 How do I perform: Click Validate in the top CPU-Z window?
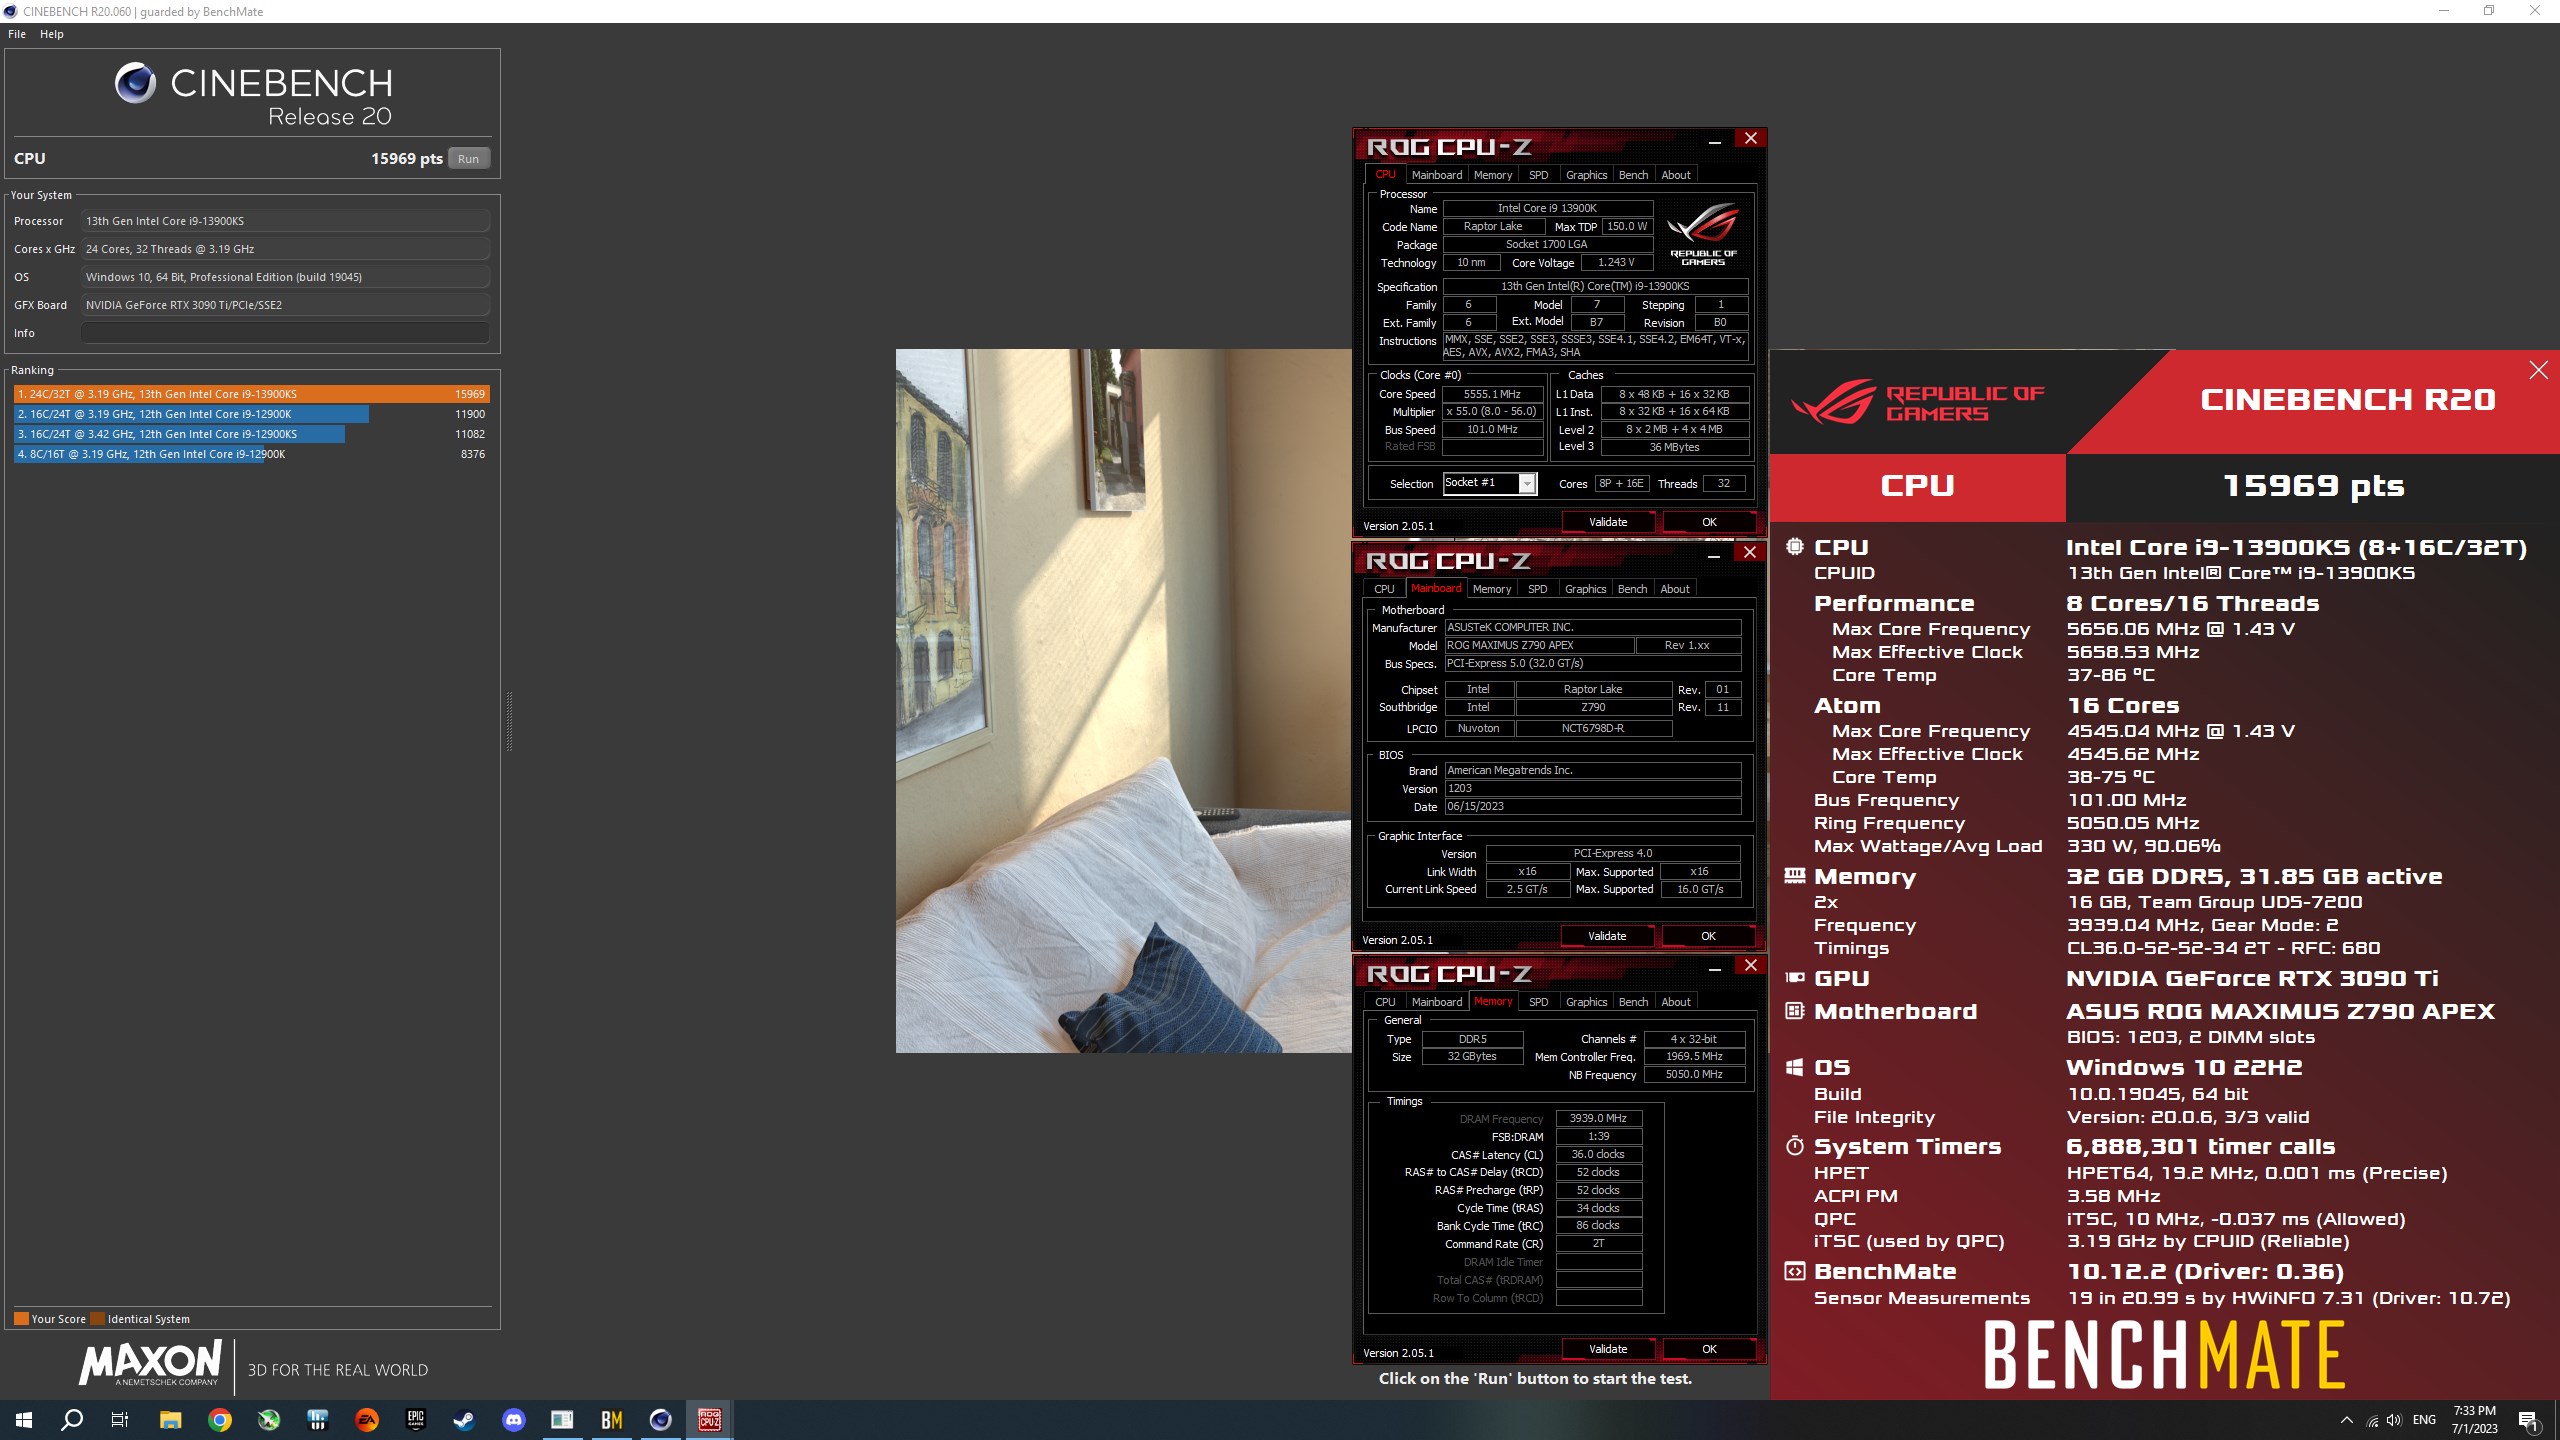point(1608,522)
